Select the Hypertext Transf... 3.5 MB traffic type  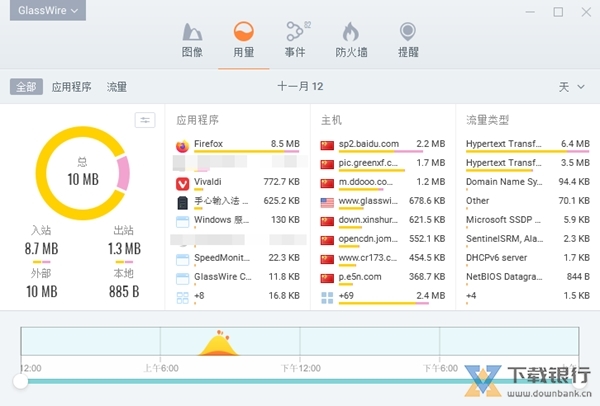528,165
